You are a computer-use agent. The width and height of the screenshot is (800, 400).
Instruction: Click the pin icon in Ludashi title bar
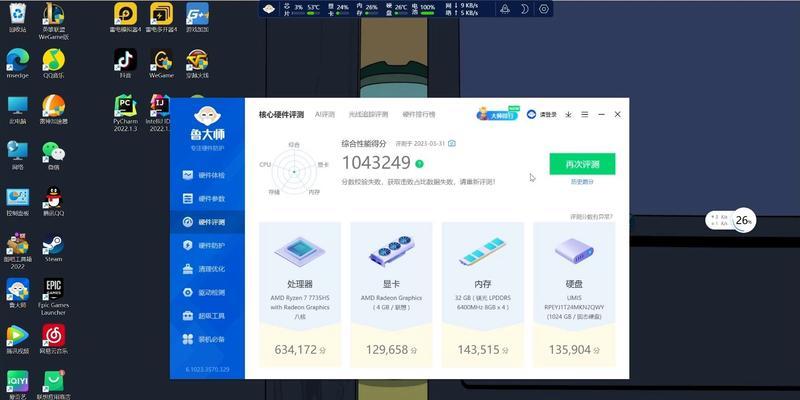tap(568, 115)
